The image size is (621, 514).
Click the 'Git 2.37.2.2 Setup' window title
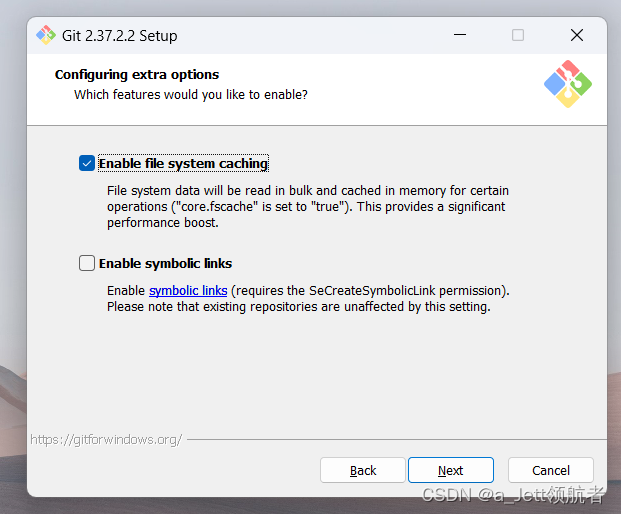click(x=120, y=36)
